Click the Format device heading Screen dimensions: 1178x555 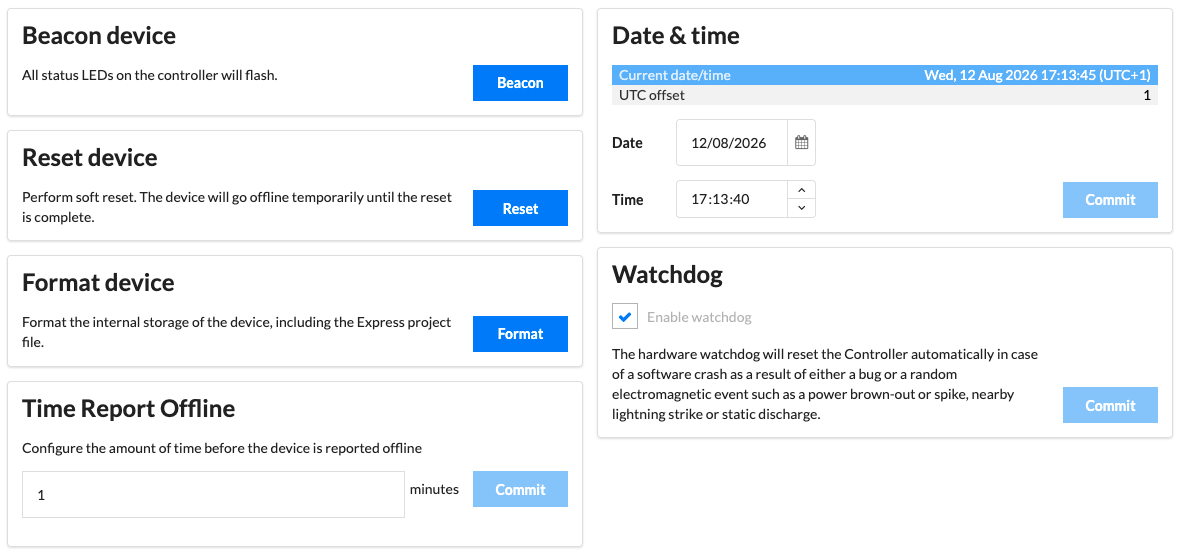pos(98,282)
